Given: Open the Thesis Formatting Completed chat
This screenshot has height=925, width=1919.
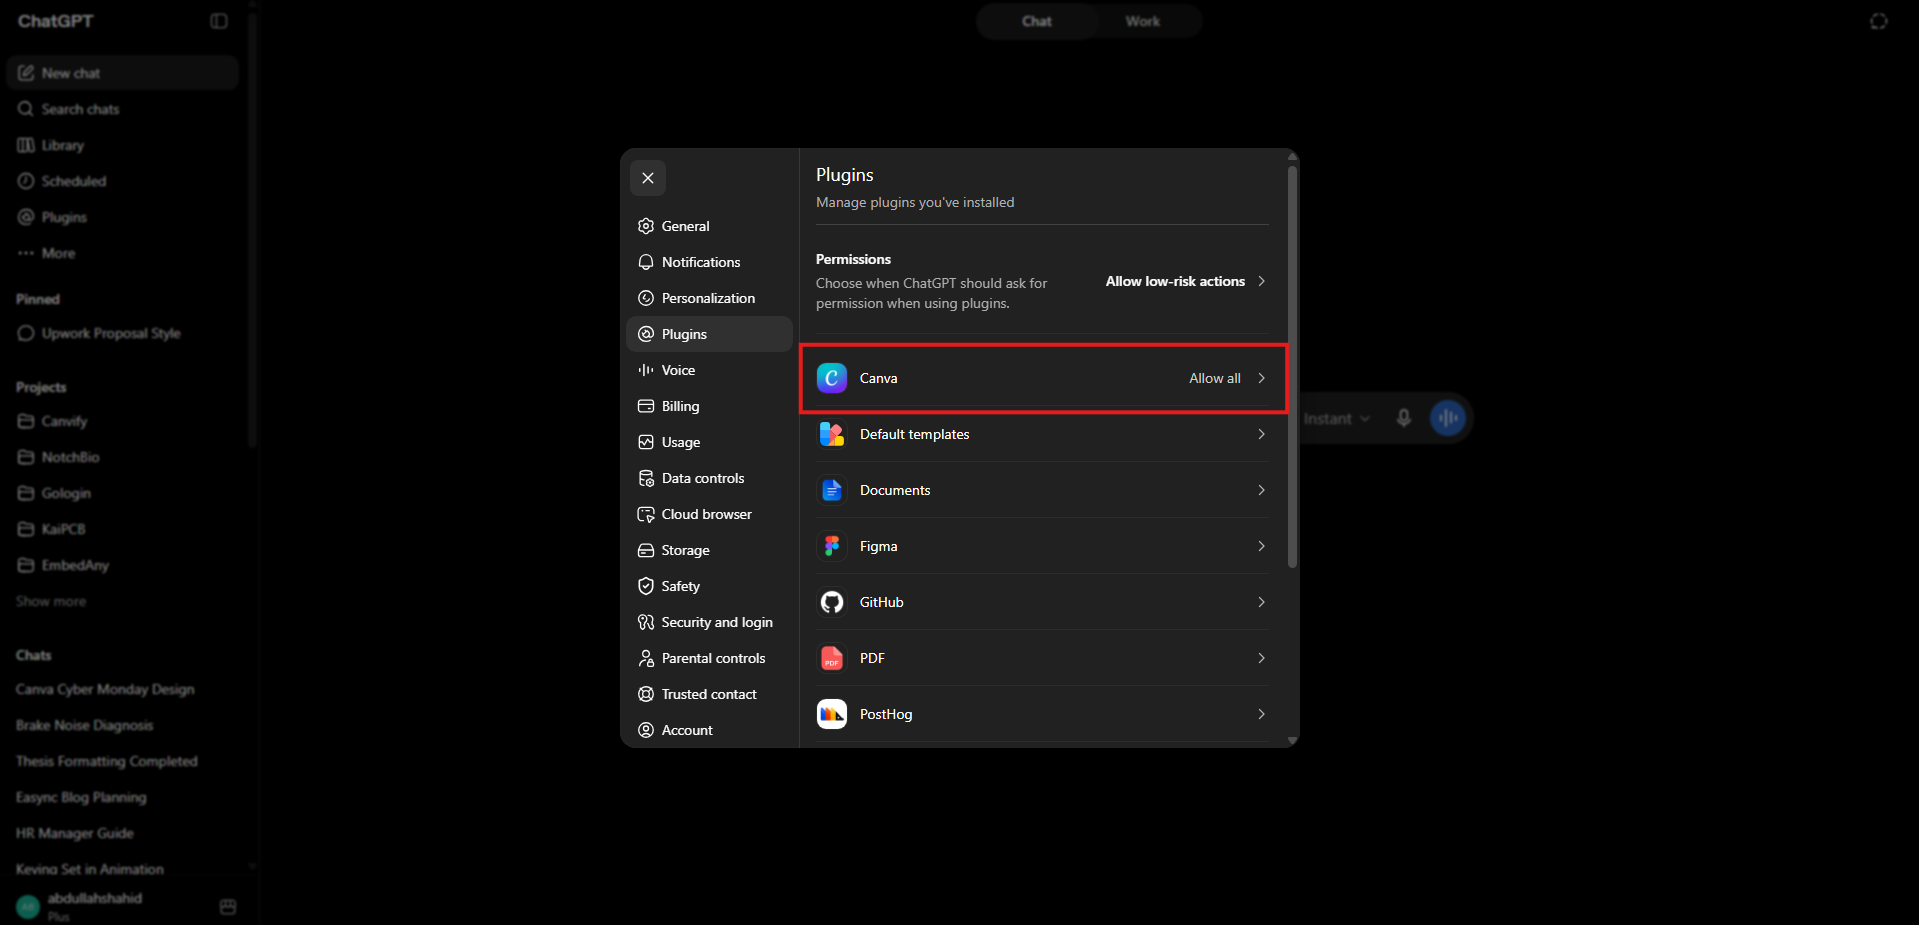Looking at the screenshot, I should [x=122, y=761].
